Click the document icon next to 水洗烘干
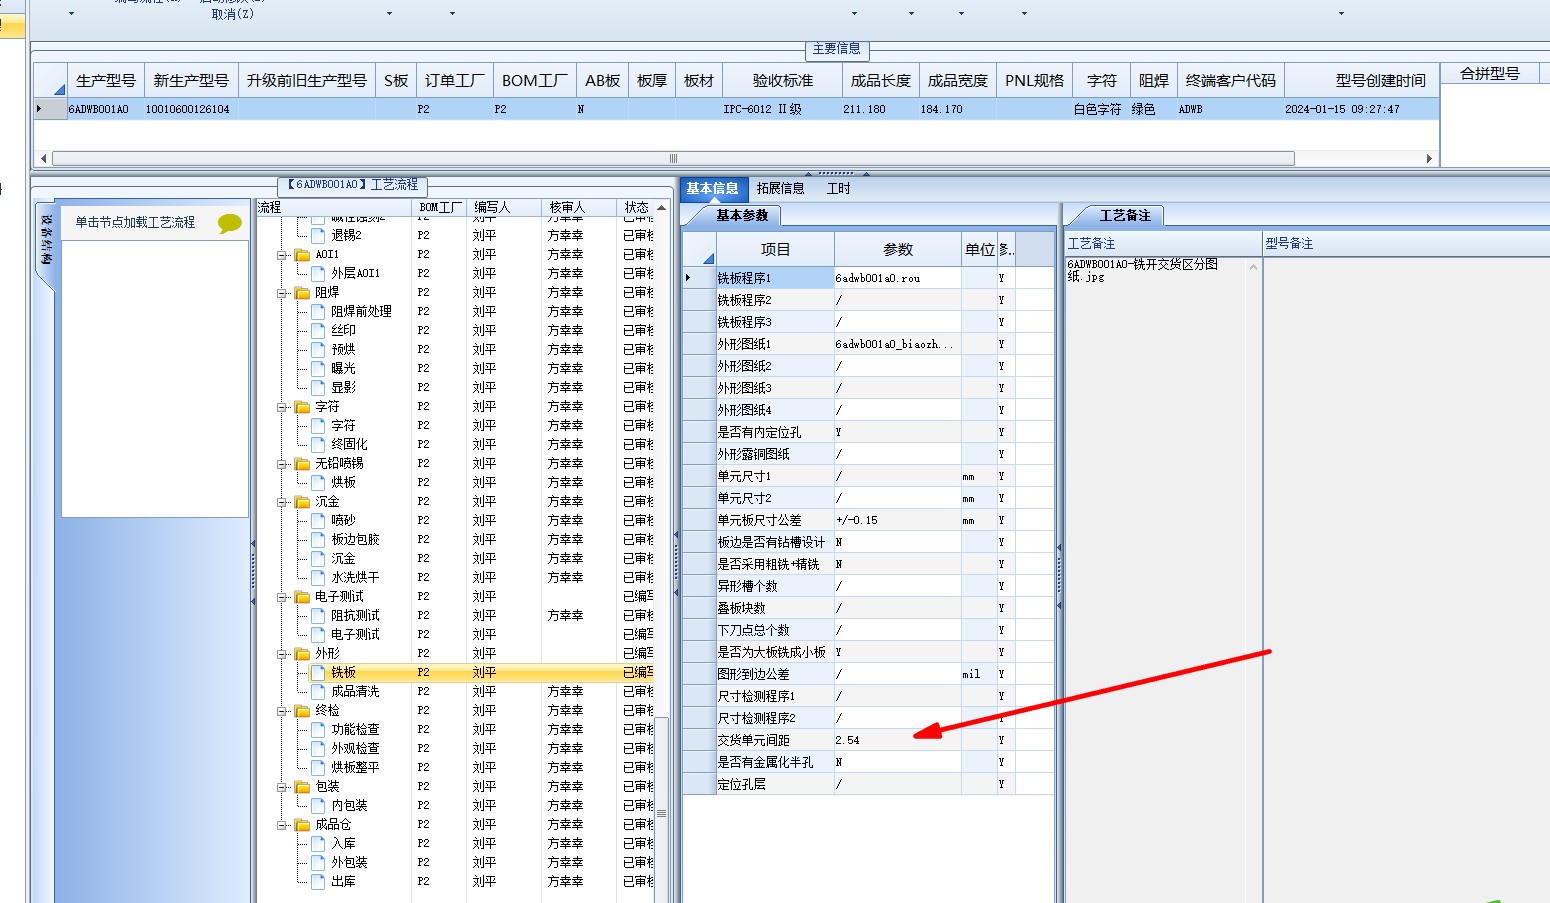 pos(318,577)
